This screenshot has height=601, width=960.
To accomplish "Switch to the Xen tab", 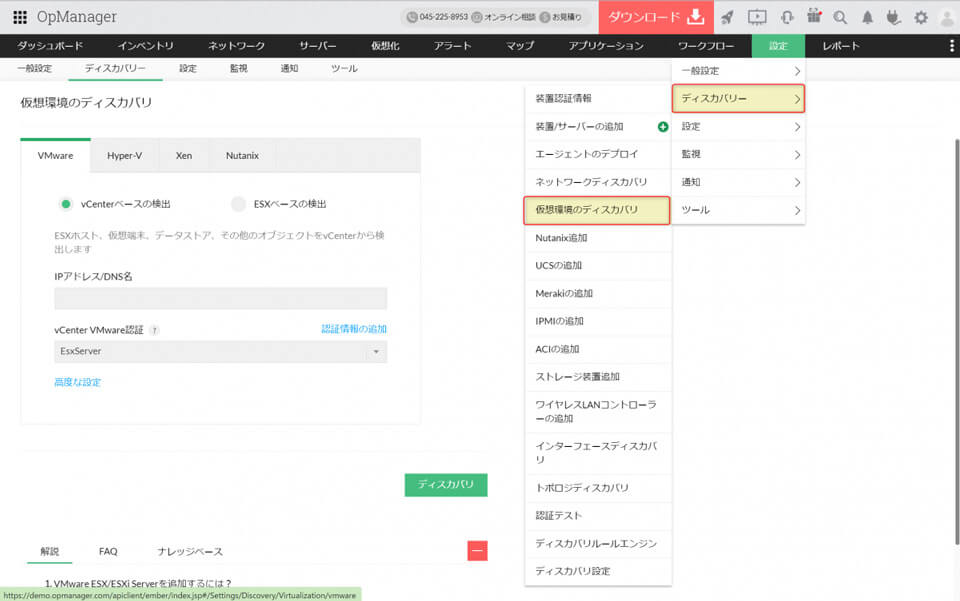I will pos(184,155).
